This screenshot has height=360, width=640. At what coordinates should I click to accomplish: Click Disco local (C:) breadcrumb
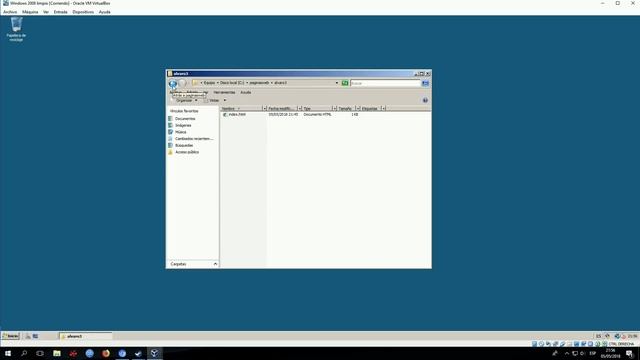point(232,83)
